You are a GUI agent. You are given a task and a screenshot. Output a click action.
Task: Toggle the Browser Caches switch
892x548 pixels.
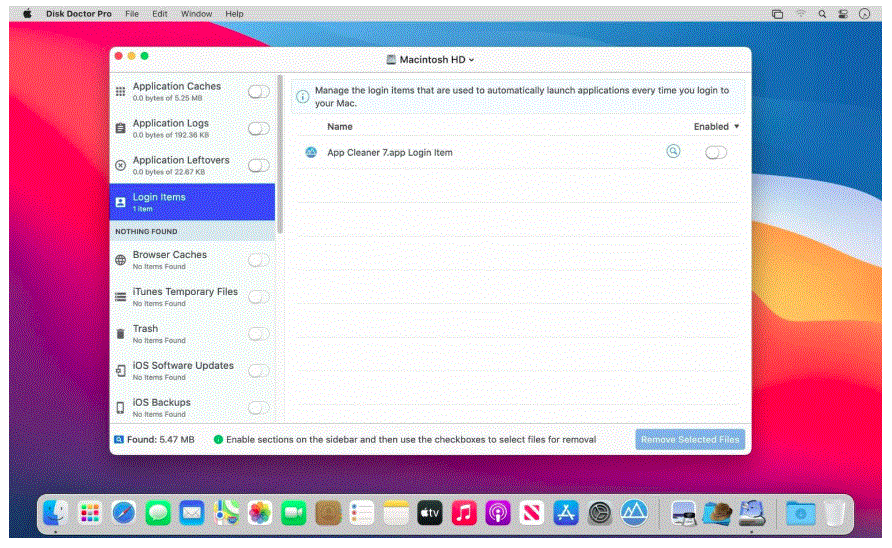point(259,260)
